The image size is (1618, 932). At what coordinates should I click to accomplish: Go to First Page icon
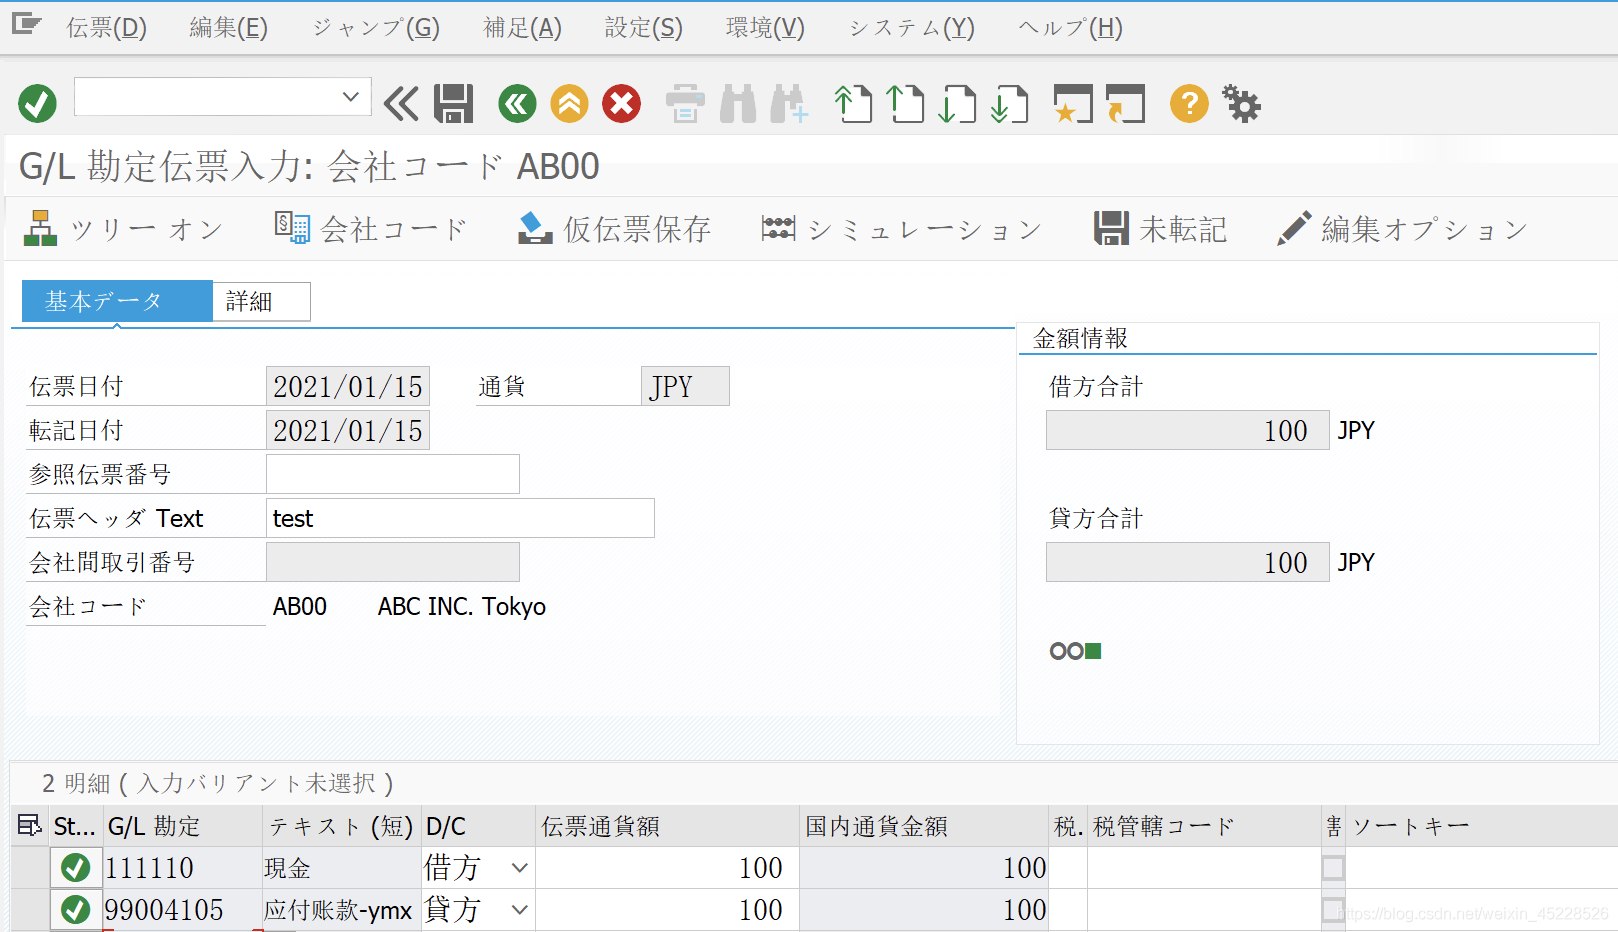[x=853, y=103]
